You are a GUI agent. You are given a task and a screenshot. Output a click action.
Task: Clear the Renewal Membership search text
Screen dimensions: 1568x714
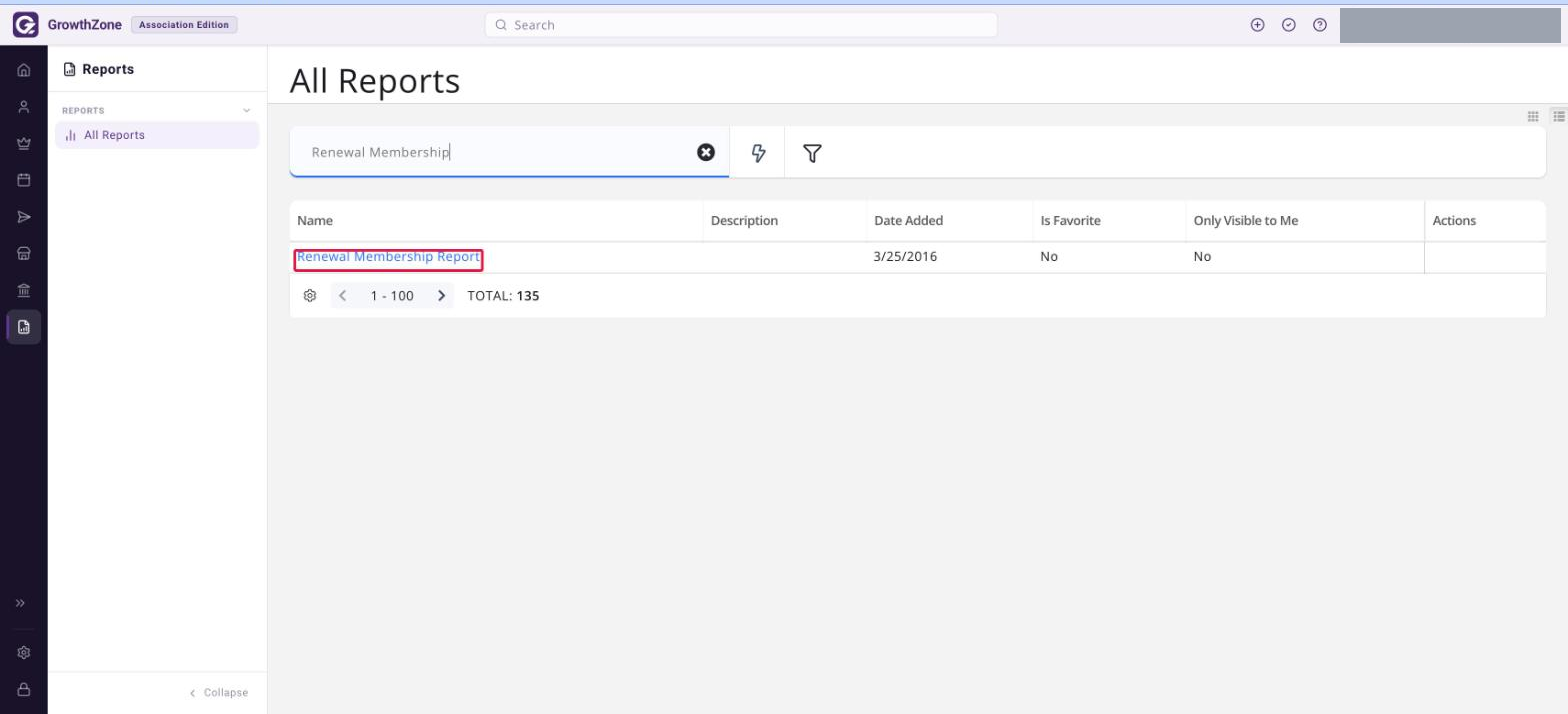pos(706,152)
